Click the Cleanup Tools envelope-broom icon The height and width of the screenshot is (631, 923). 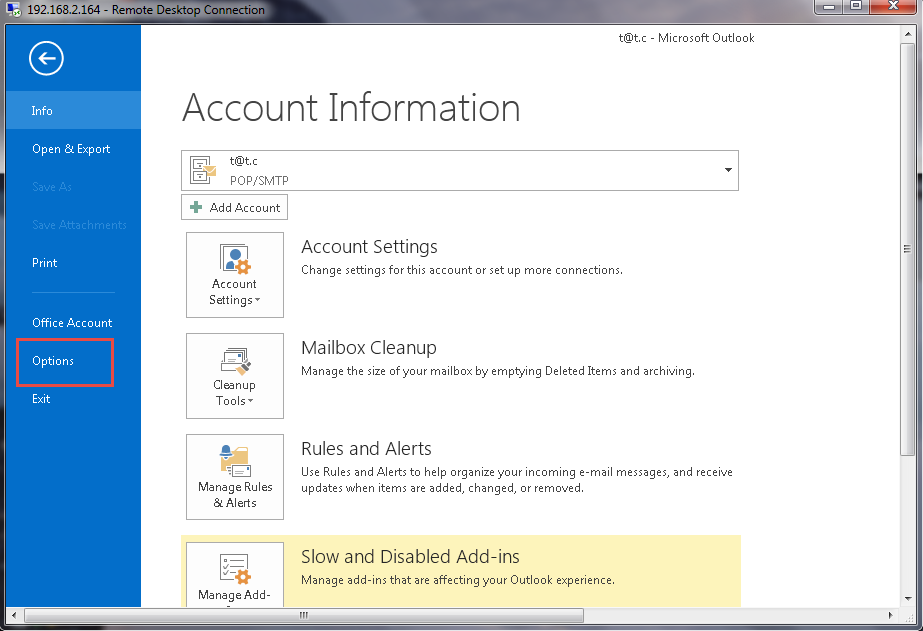[235, 360]
